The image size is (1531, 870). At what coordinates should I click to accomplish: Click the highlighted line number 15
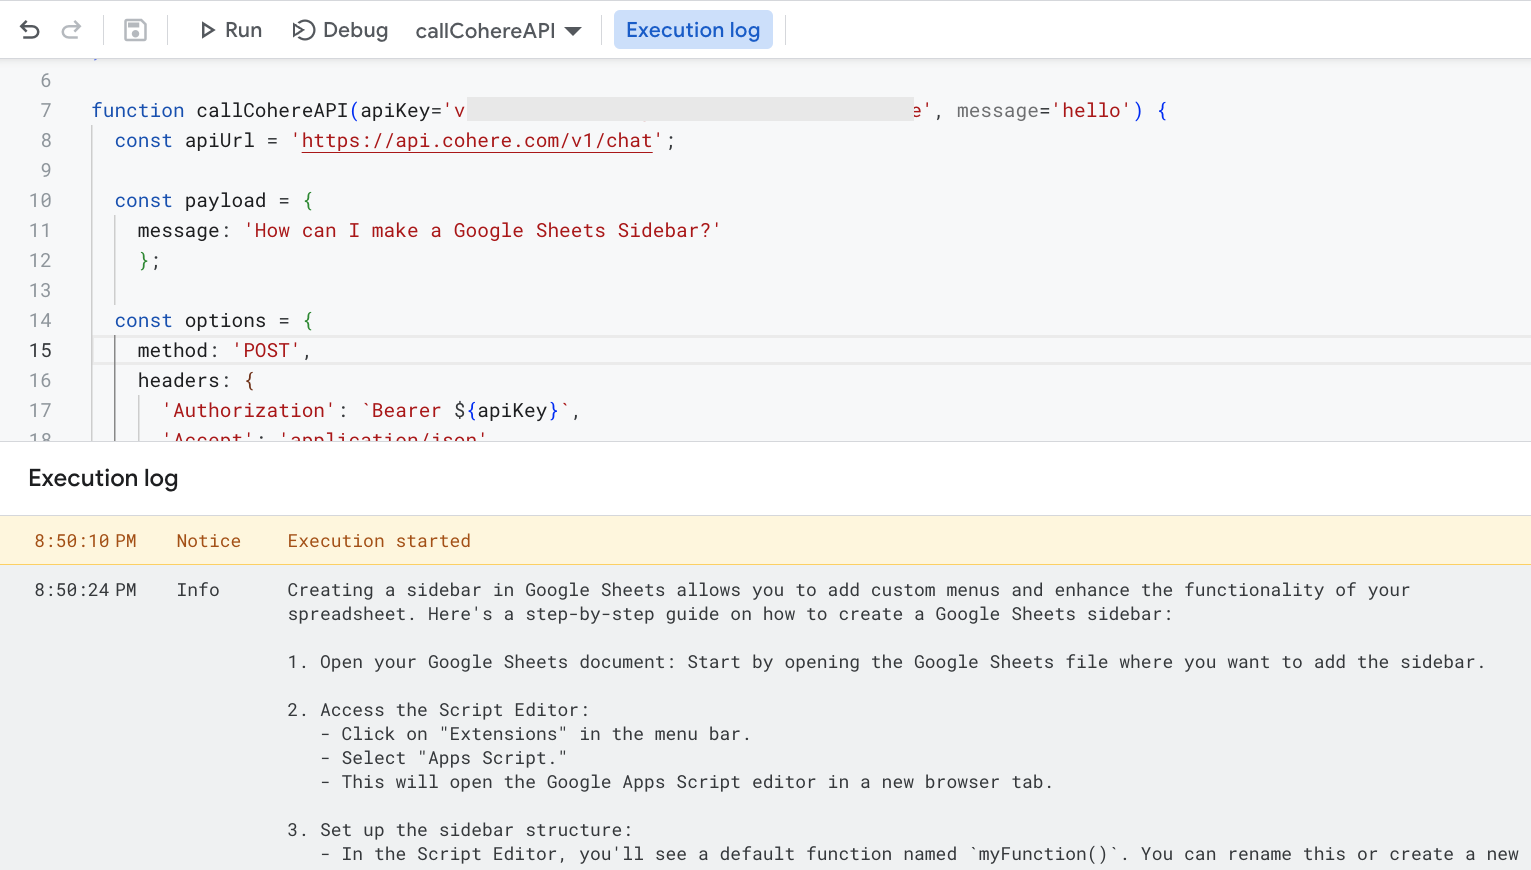[40, 351]
